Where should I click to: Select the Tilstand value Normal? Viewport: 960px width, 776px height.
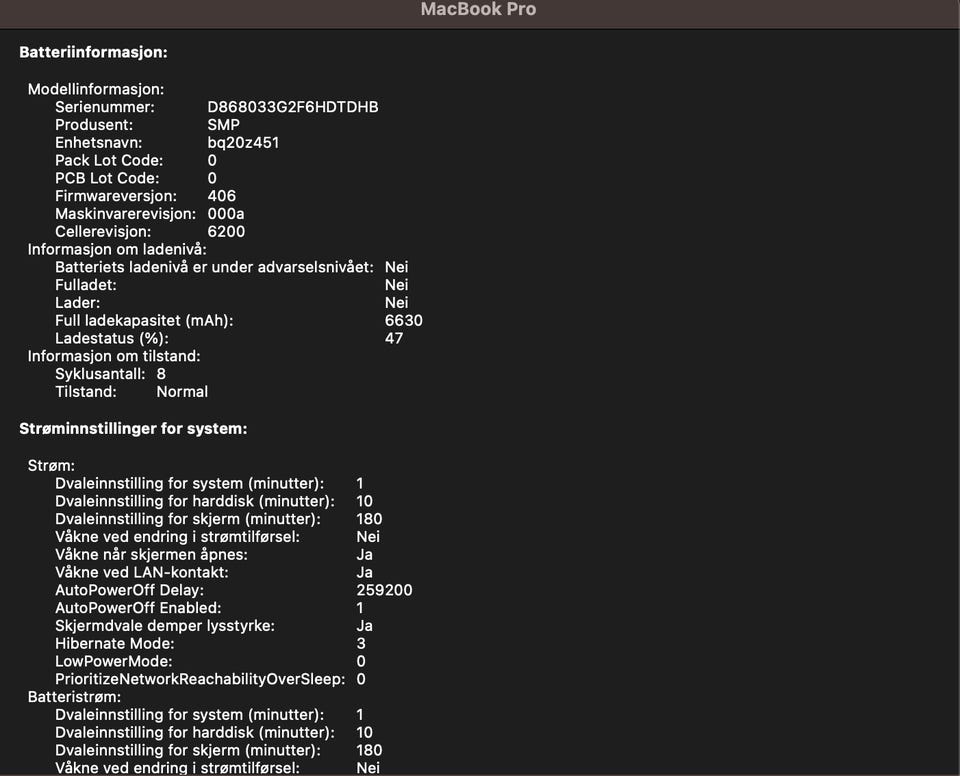(182, 391)
